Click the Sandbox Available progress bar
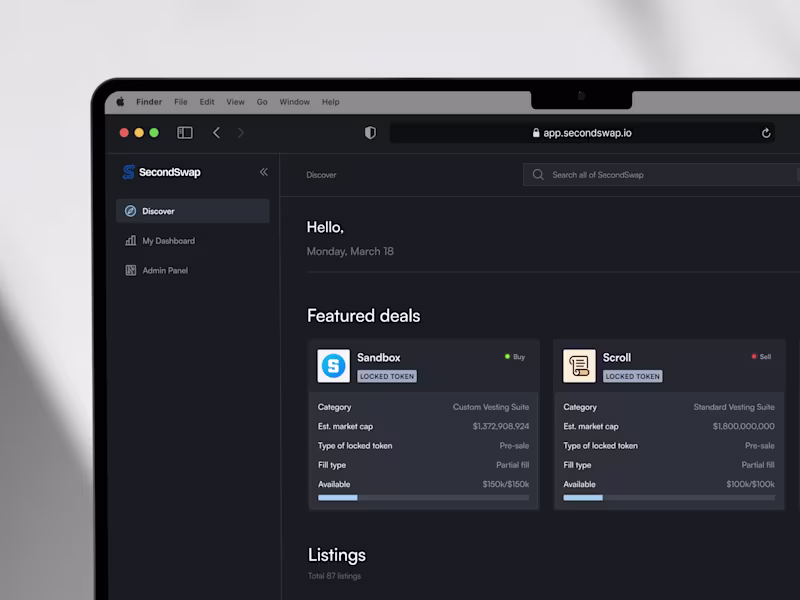This screenshot has height=600, width=800. 423,497
